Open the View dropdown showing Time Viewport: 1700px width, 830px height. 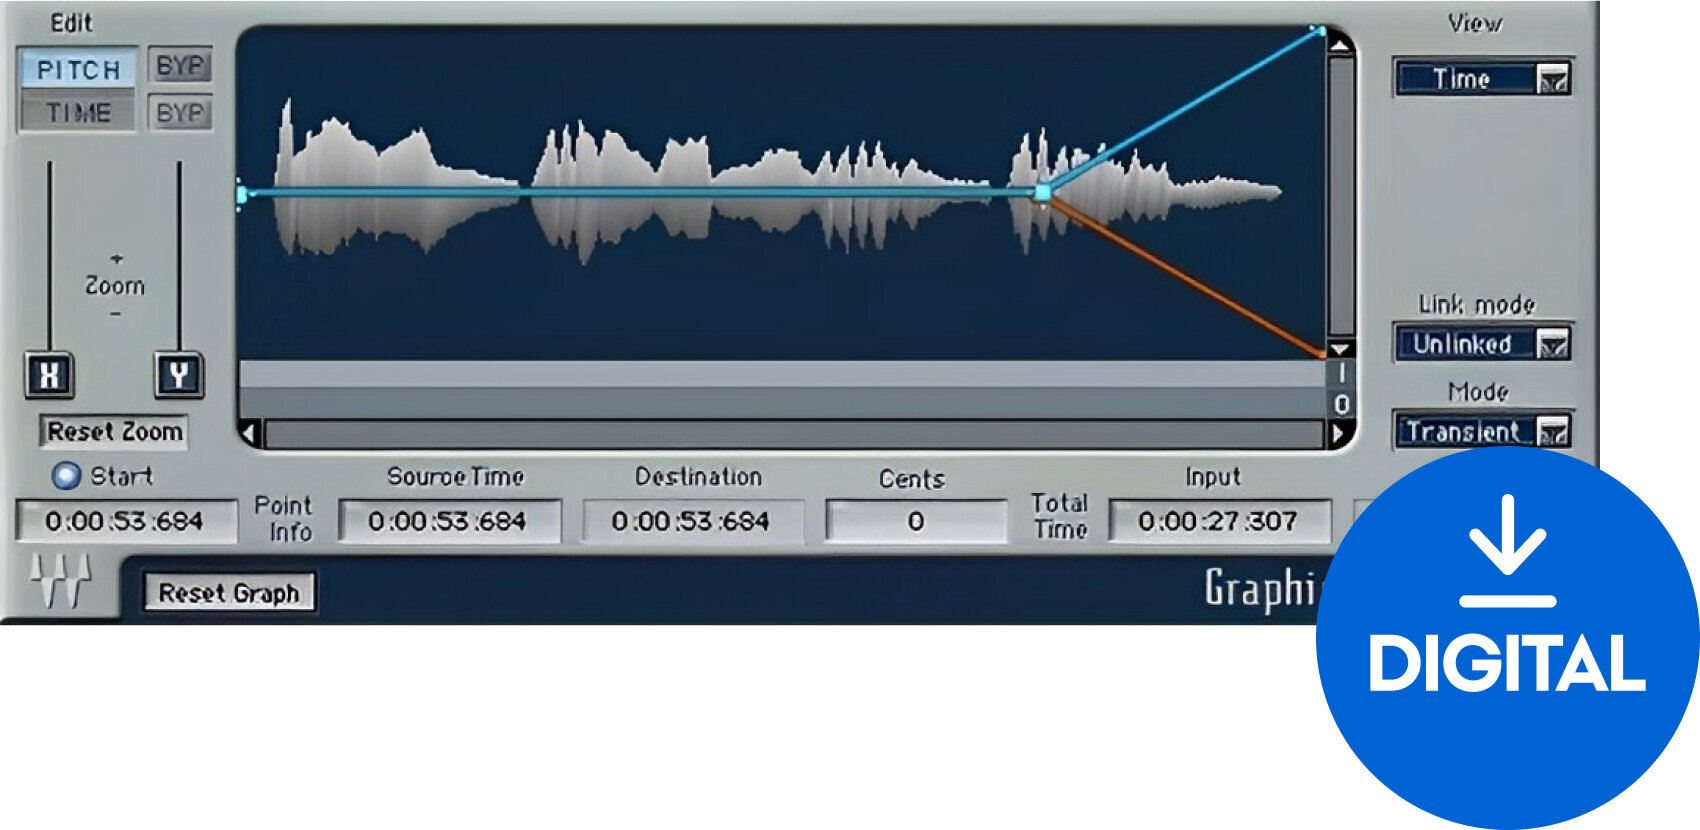click(1482, 78)
